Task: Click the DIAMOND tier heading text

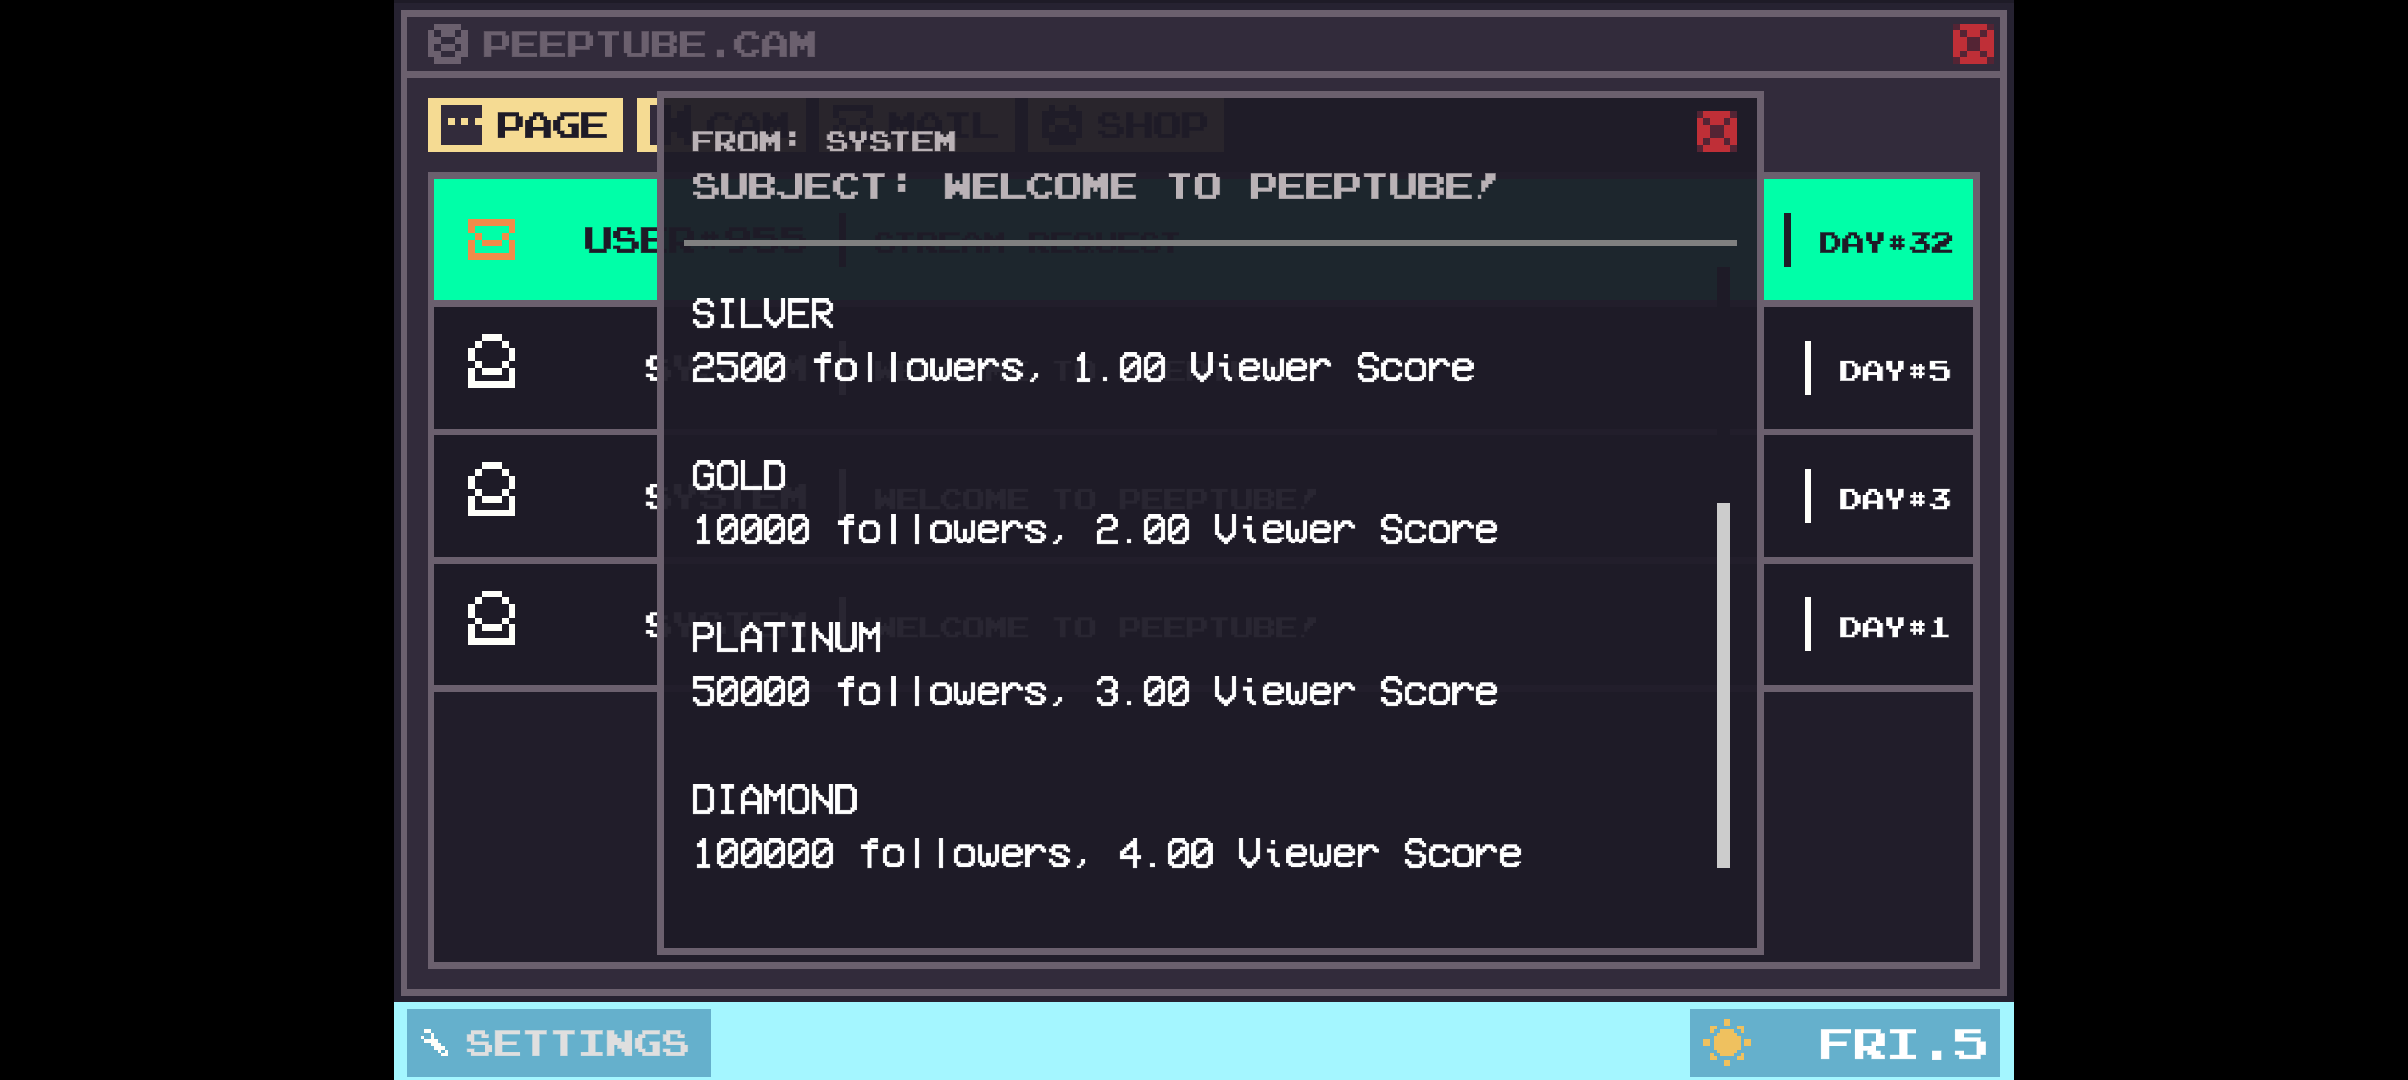Action: [x=774, y=800]
